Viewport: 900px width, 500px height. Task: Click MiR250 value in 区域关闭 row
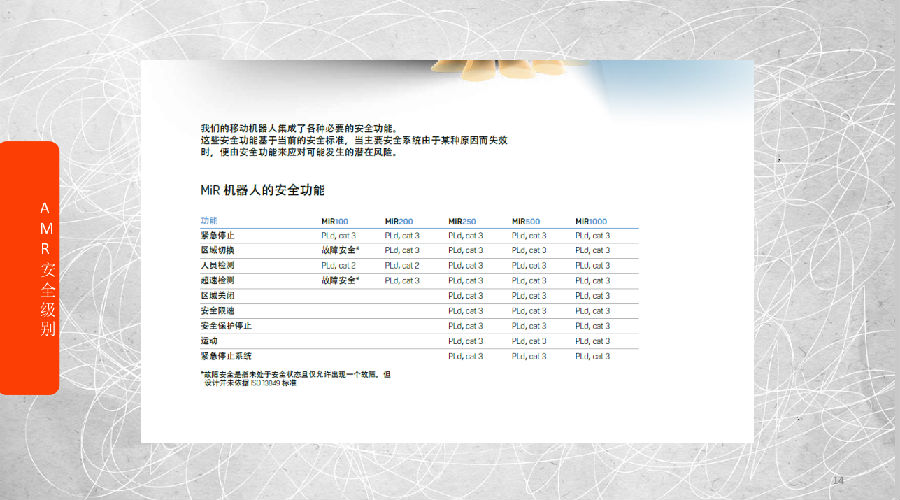coord(465,296)
